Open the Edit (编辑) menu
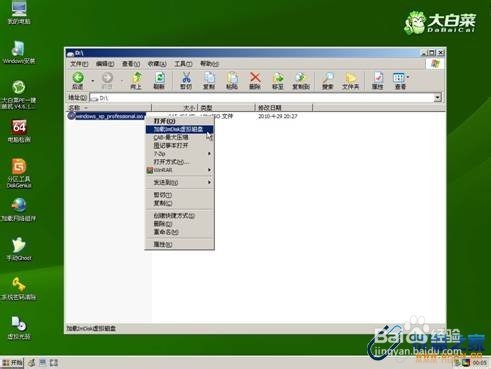 tap(105, 63)
